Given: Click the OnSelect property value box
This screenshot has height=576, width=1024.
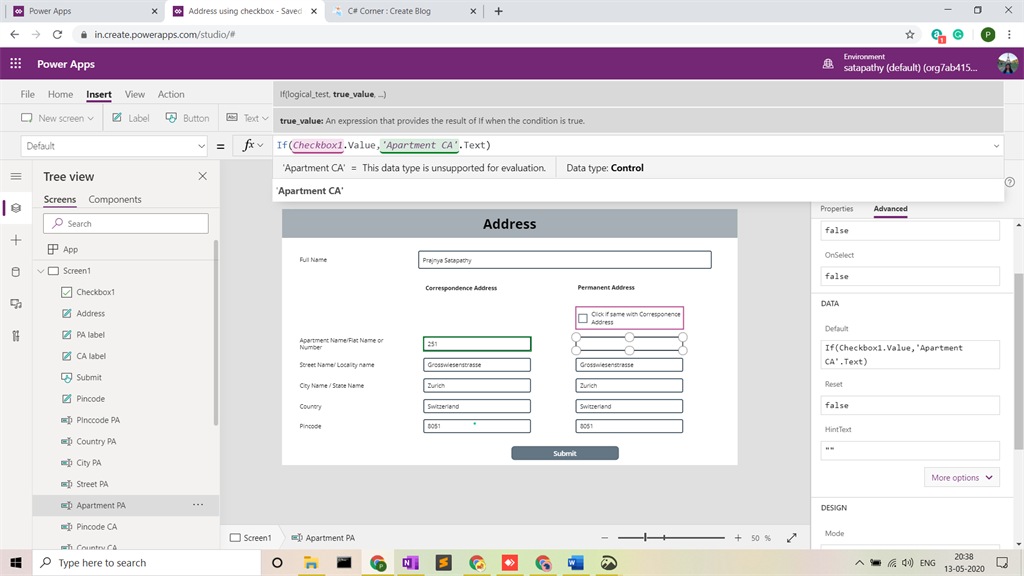Looking at the screenshot, I should (910, 276).
